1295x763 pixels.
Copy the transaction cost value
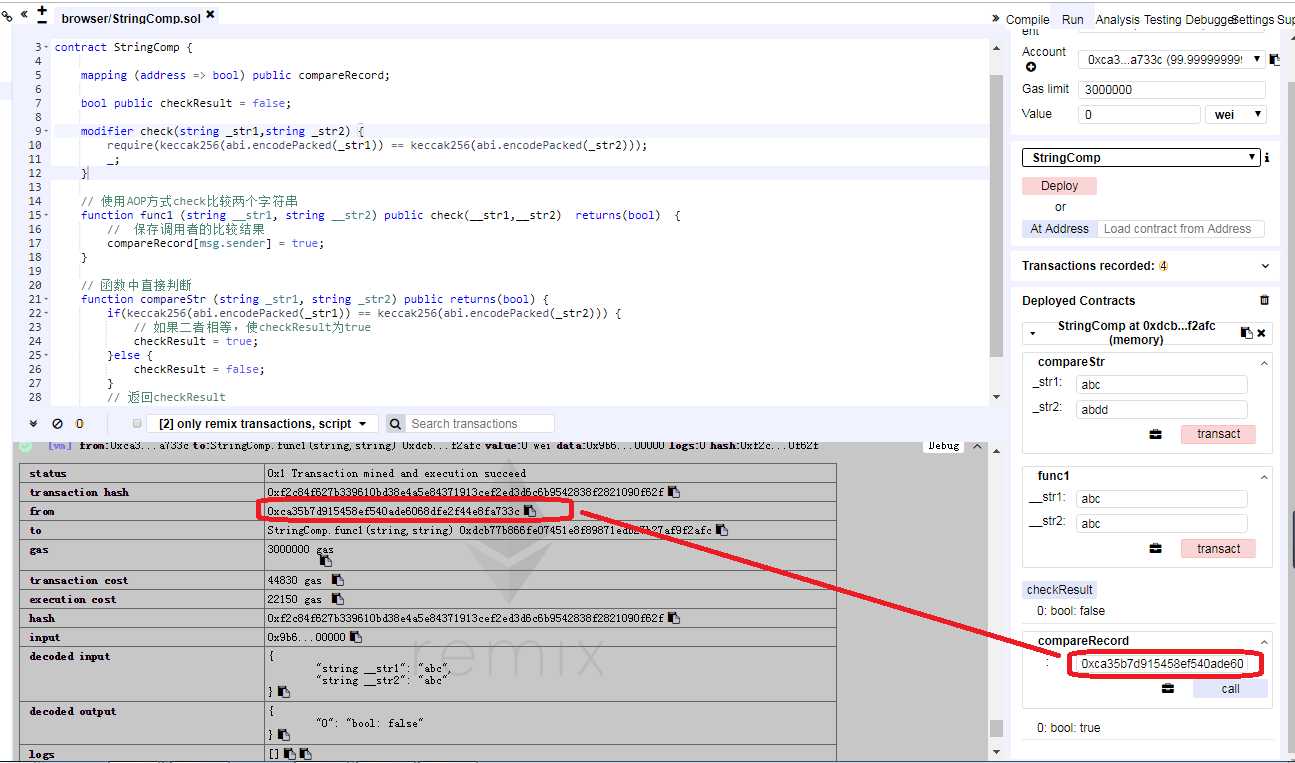[338, 580]
